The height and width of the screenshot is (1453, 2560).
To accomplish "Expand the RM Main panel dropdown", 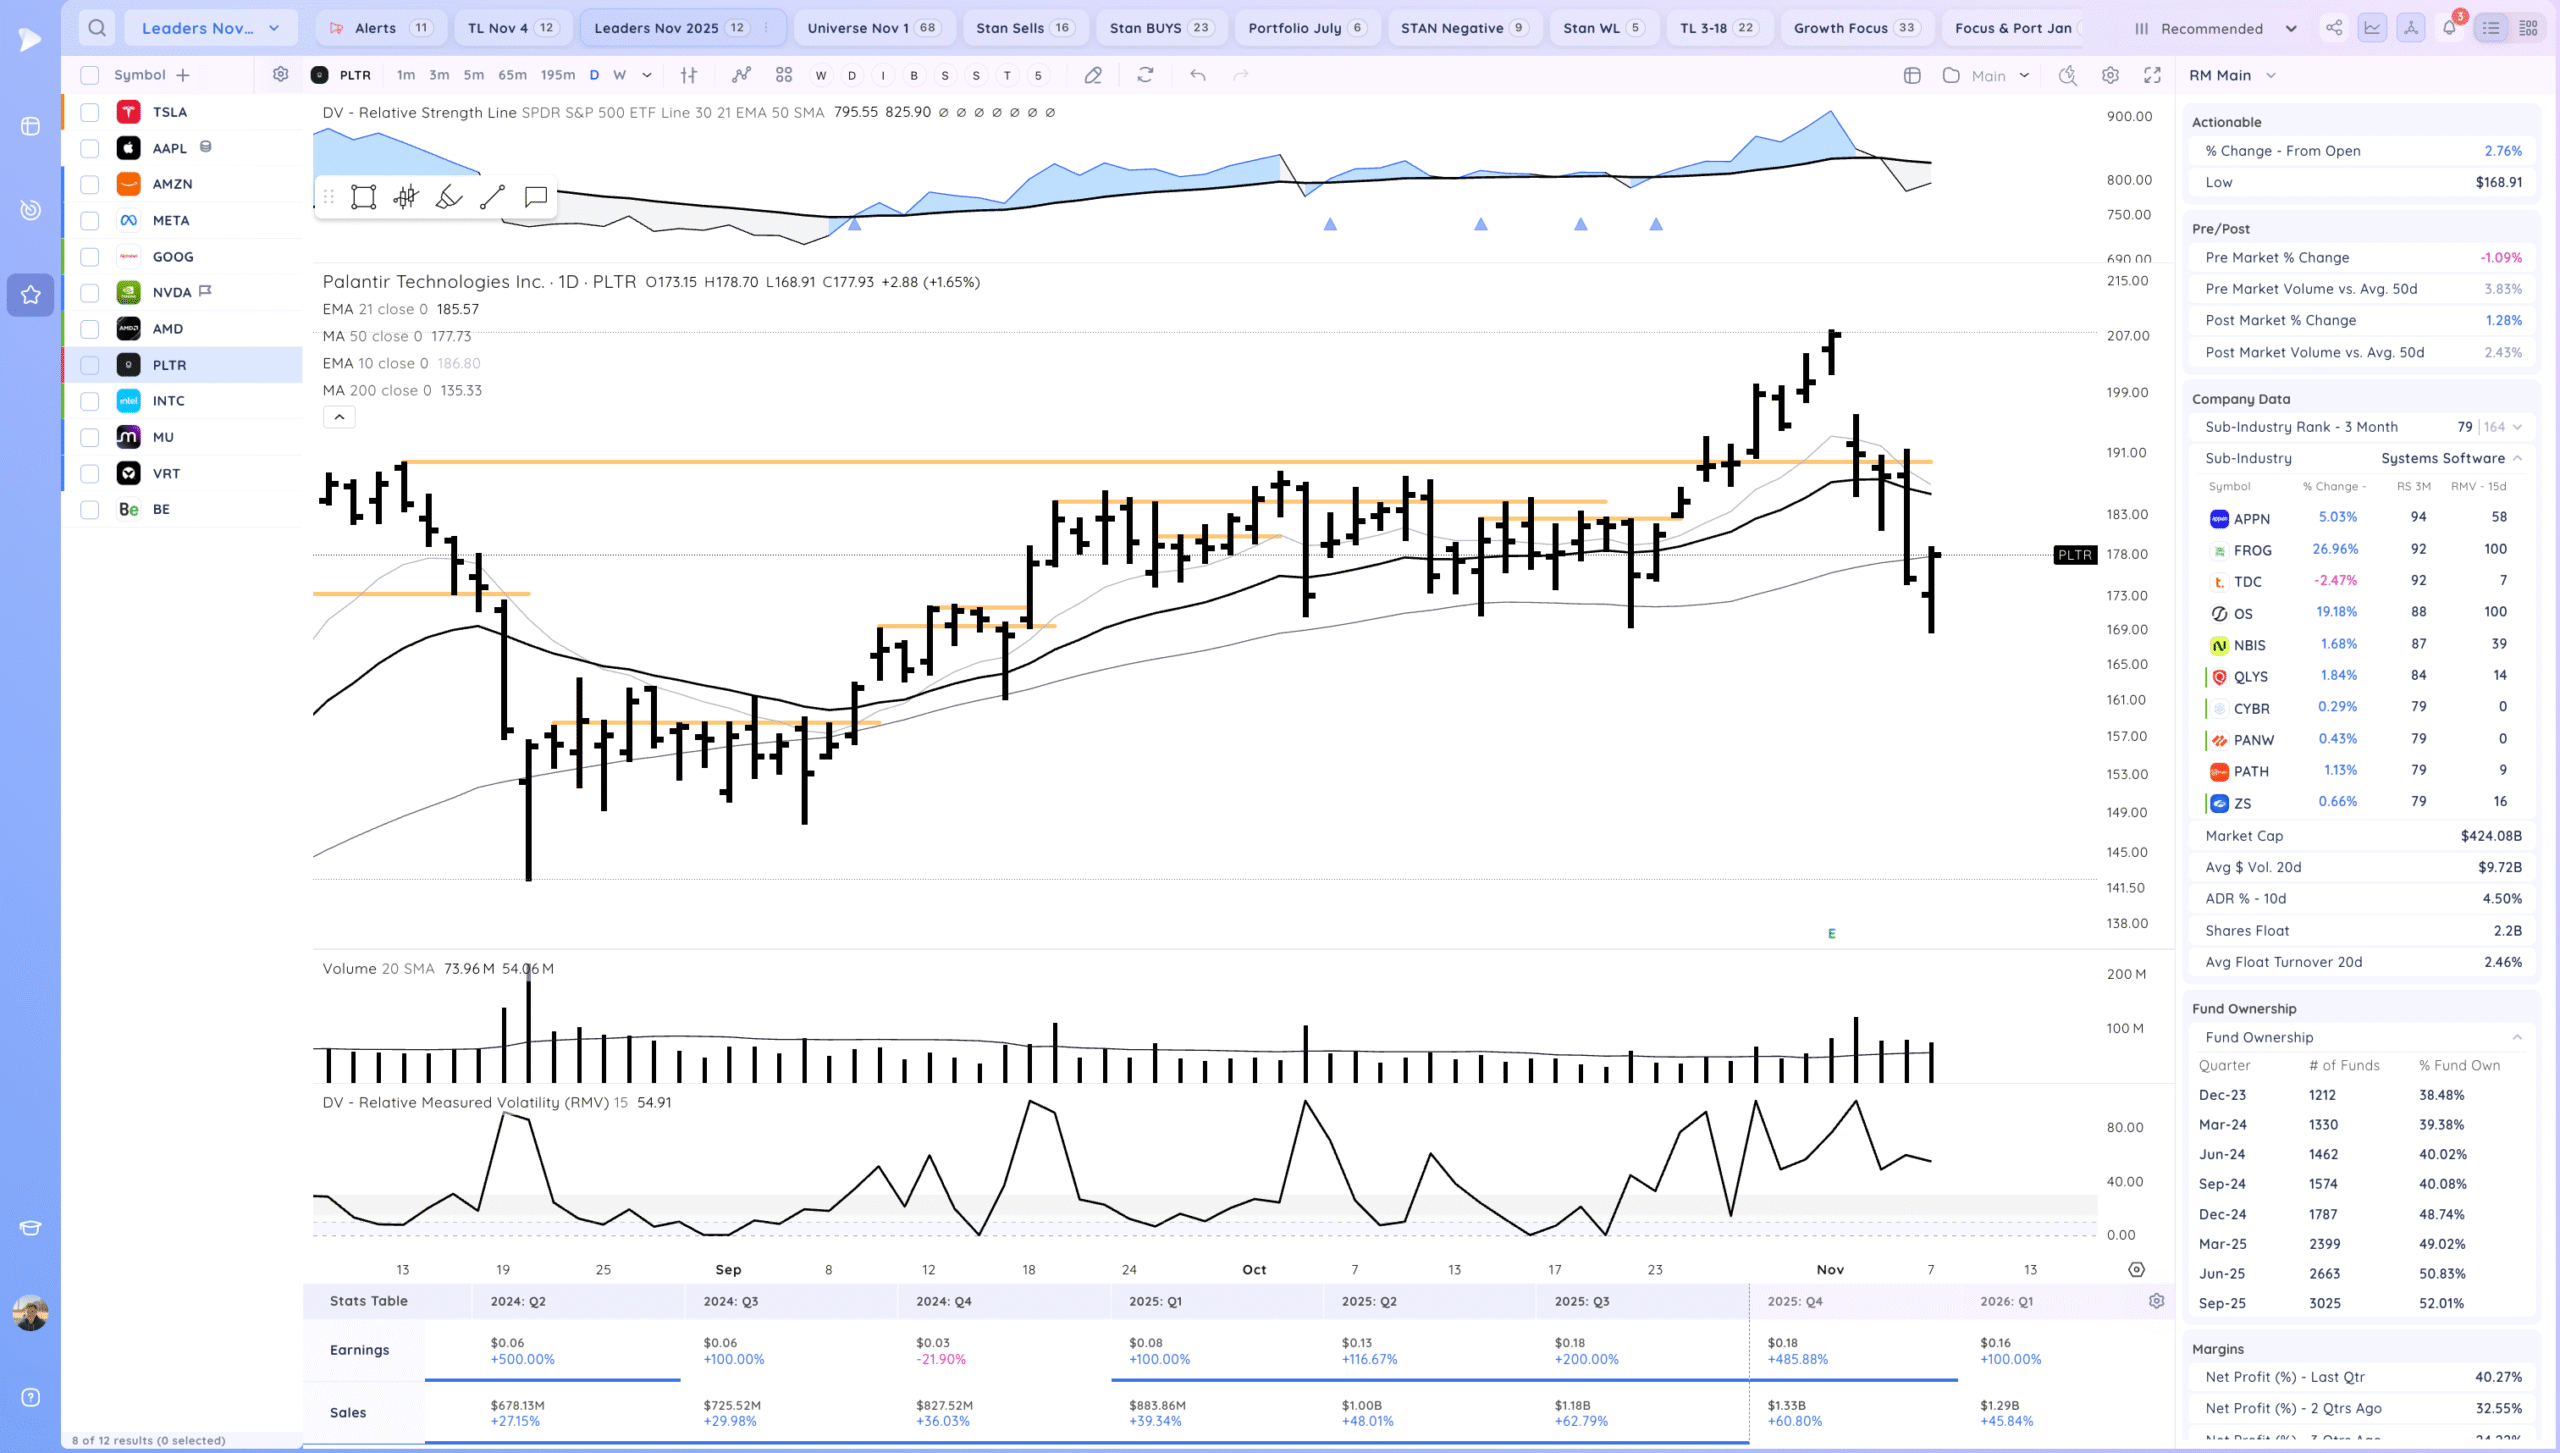I will click(2271, 75).
